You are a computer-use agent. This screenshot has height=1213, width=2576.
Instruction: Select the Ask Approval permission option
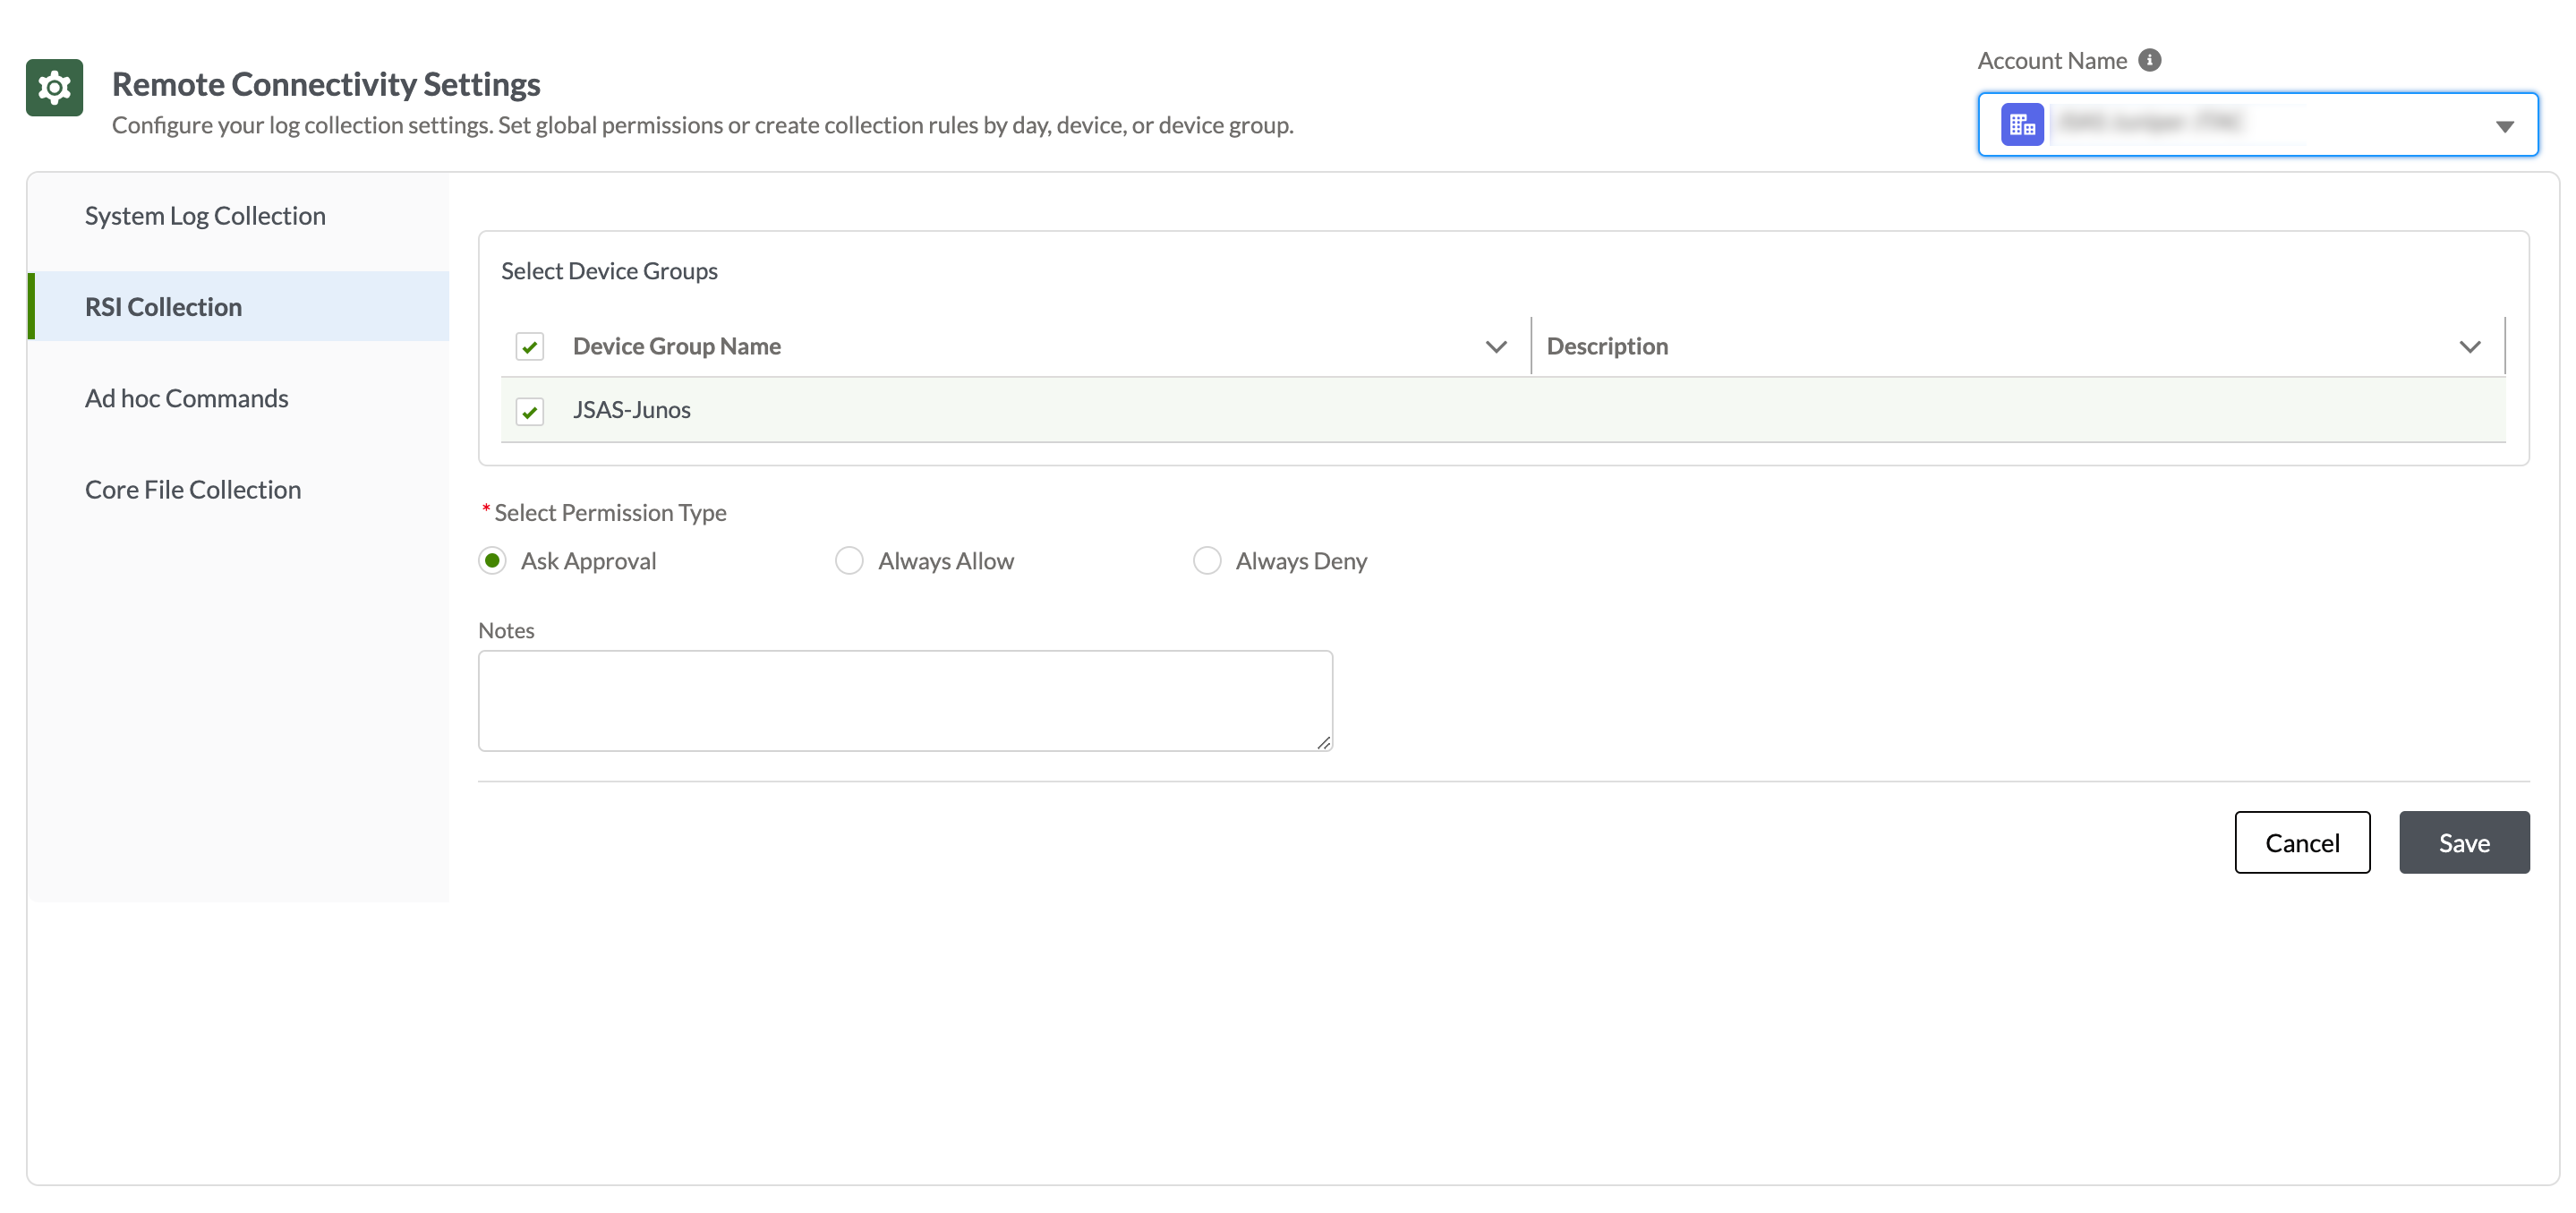[x=492, y=560]
